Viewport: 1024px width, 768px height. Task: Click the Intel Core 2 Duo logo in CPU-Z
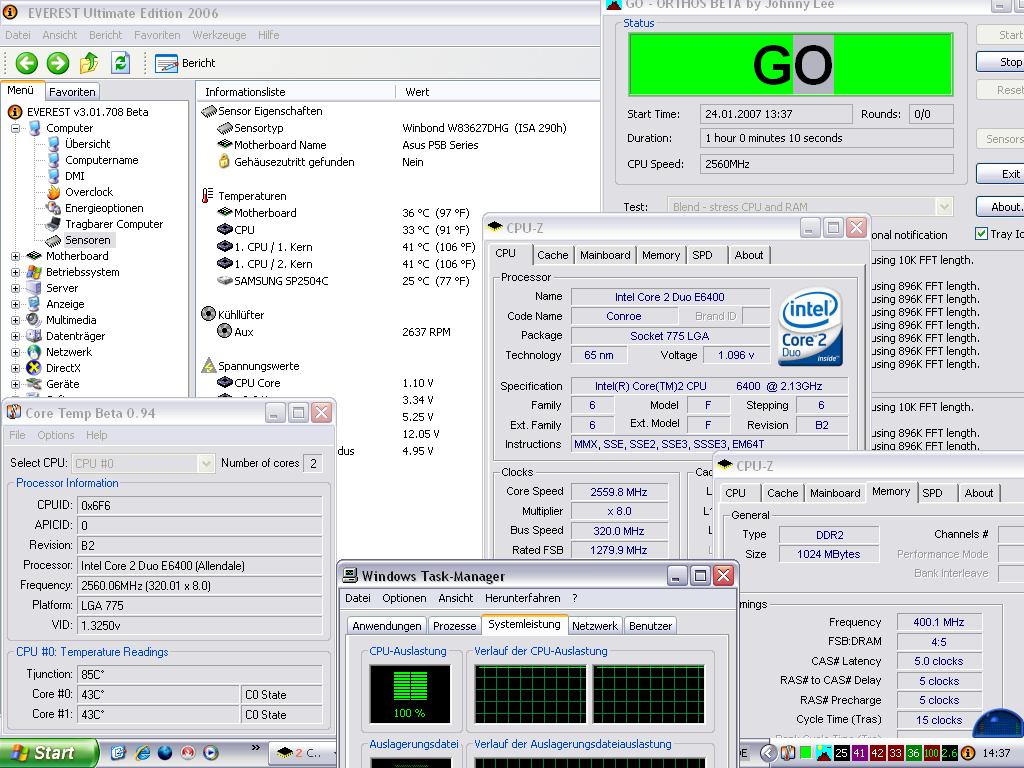click(x=810, y=327)
